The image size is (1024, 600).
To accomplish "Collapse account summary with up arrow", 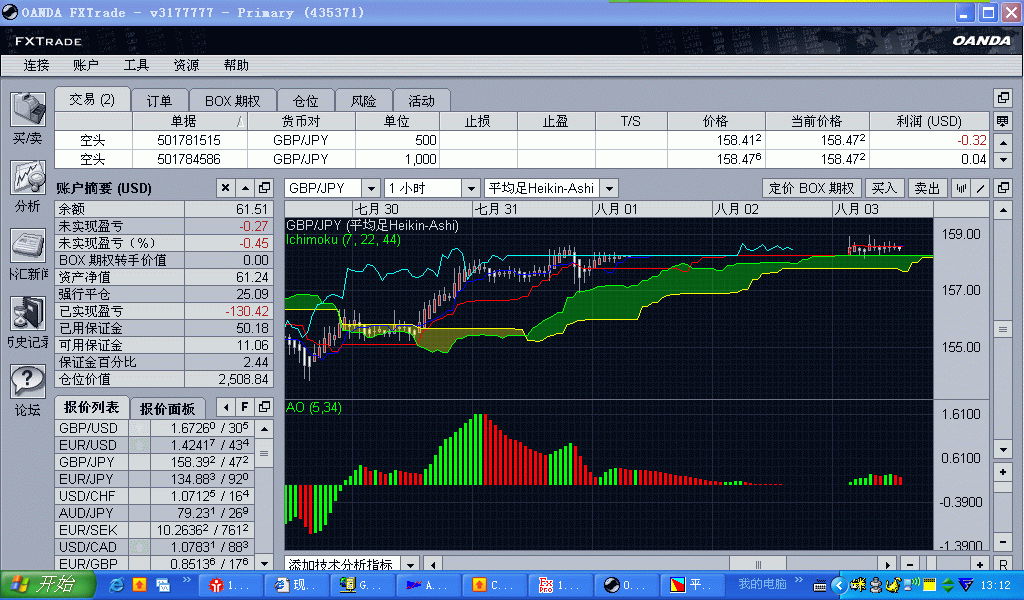I will click(x=245, y=188).
